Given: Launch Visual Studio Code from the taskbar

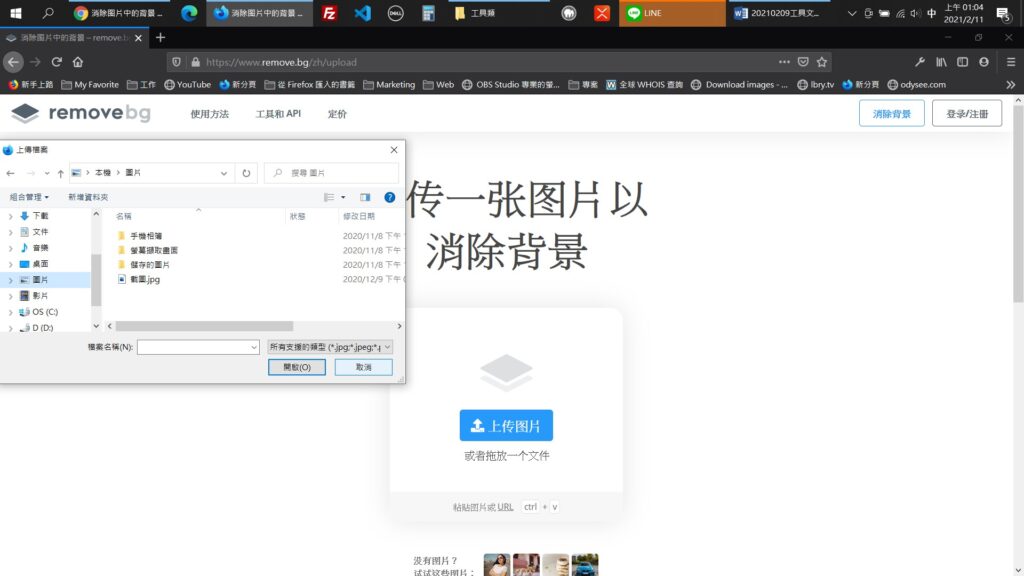Looking at the screenshot, I should (363, 14).
